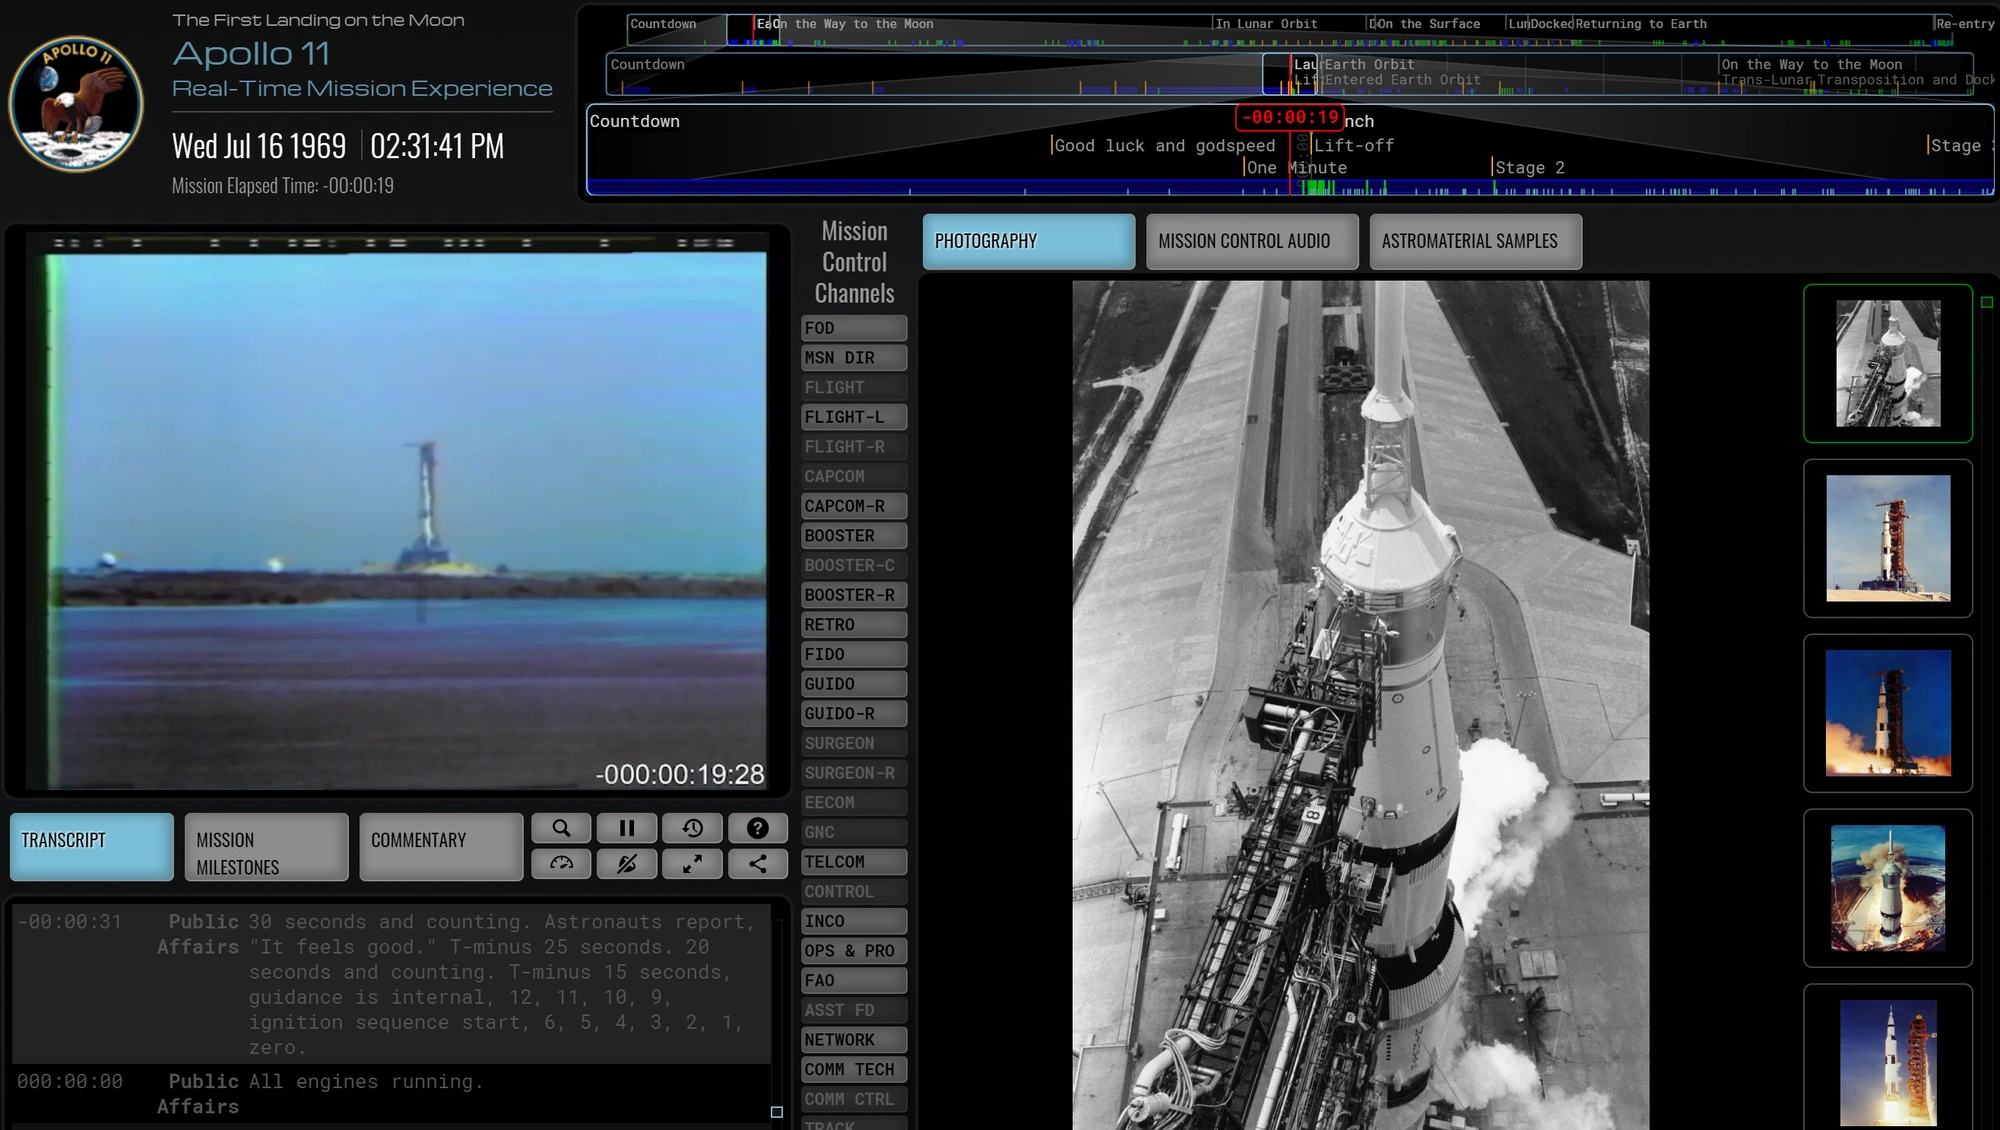
Task: Open the liftoff flames rocket thumbnail
Action: (x=1888, y=713)
